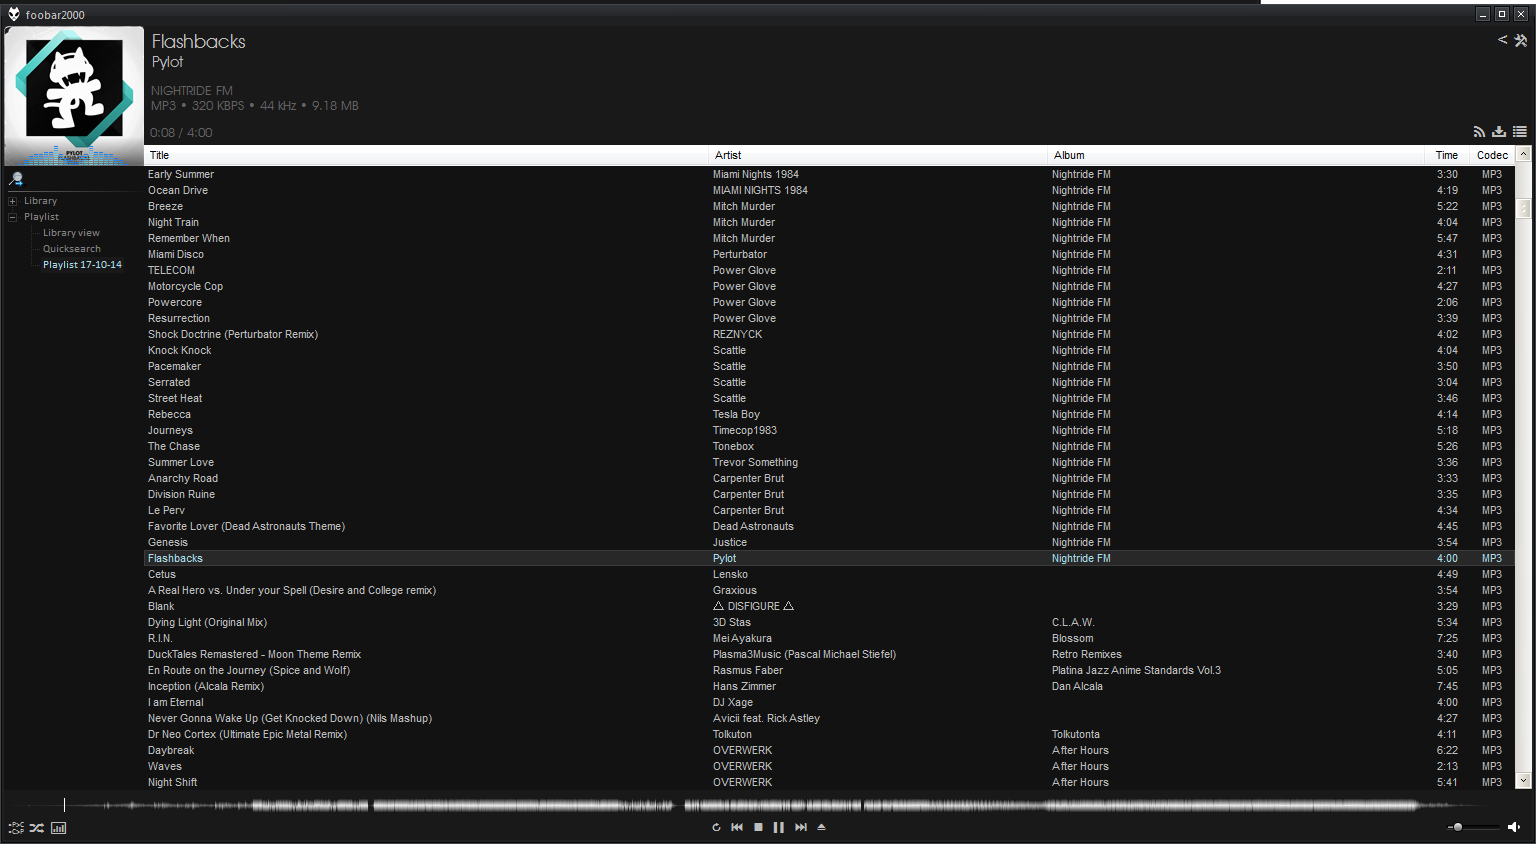Click album cell 'Platina Jazz Anime Standards Vol.3'

point(1136,670)
